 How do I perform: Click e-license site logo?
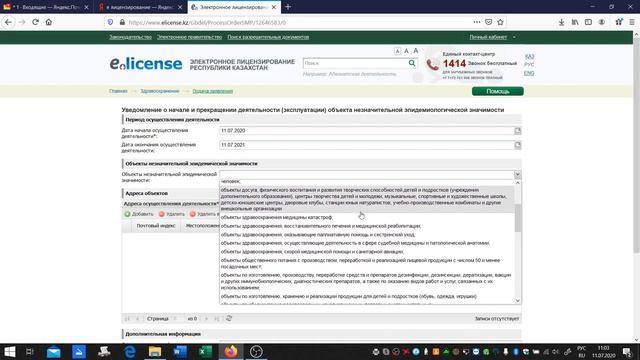click(x=146, y=64)
